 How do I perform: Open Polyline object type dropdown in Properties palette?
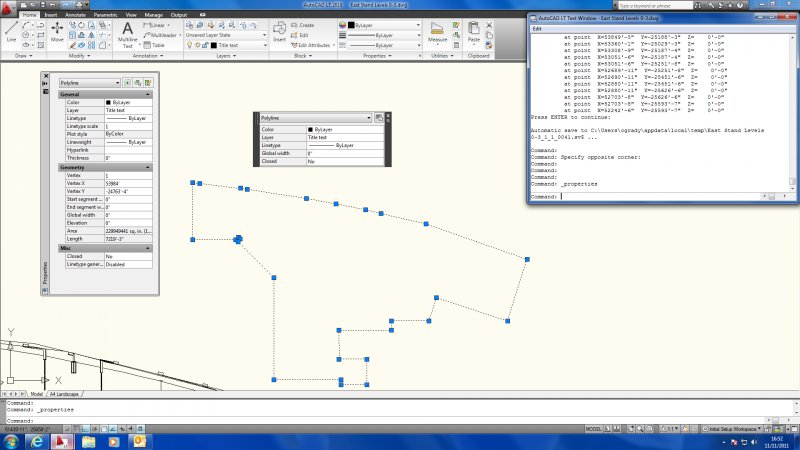pyautogui.click(x=89, y=83)
